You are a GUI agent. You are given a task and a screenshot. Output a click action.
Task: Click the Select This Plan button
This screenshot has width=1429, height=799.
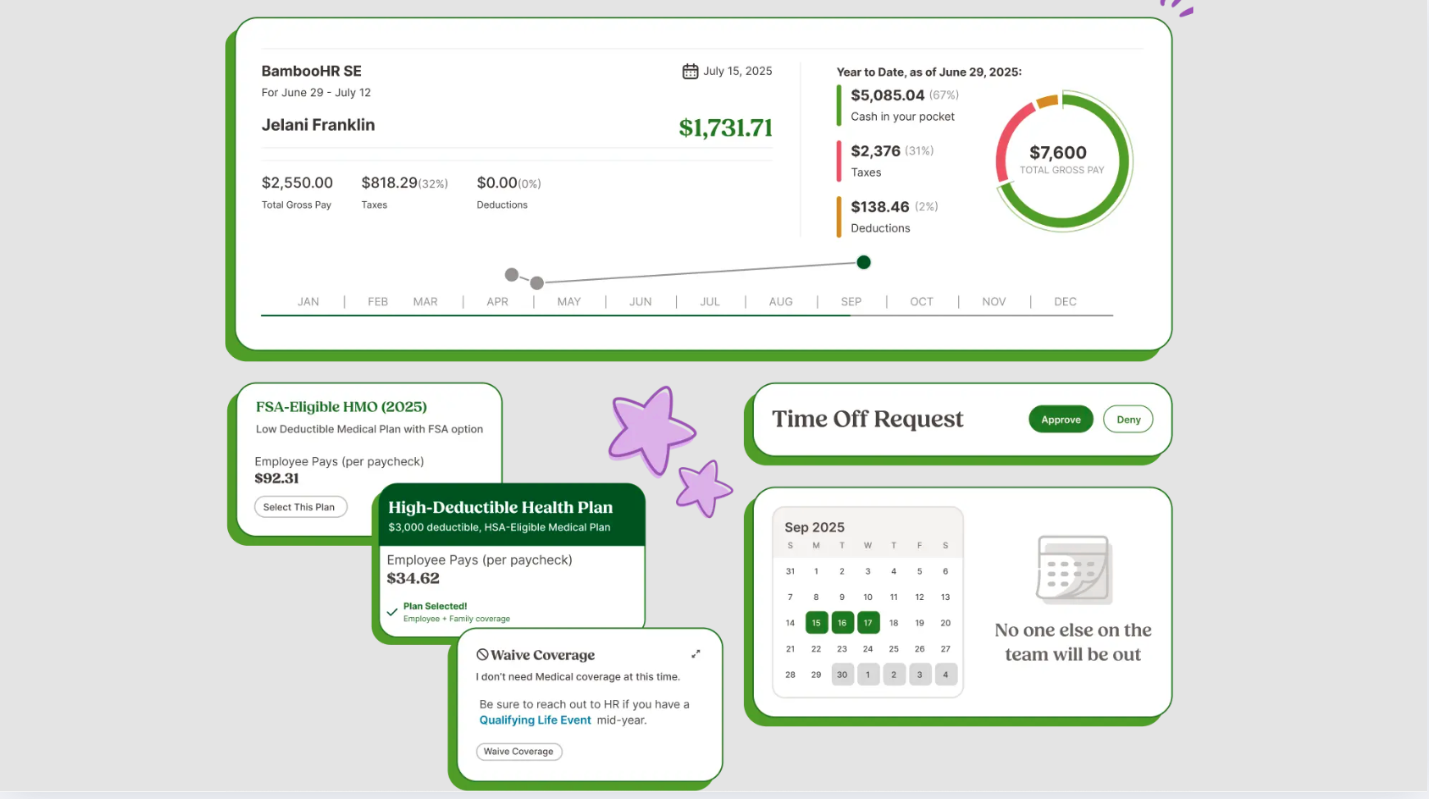(x=300, y=507)
